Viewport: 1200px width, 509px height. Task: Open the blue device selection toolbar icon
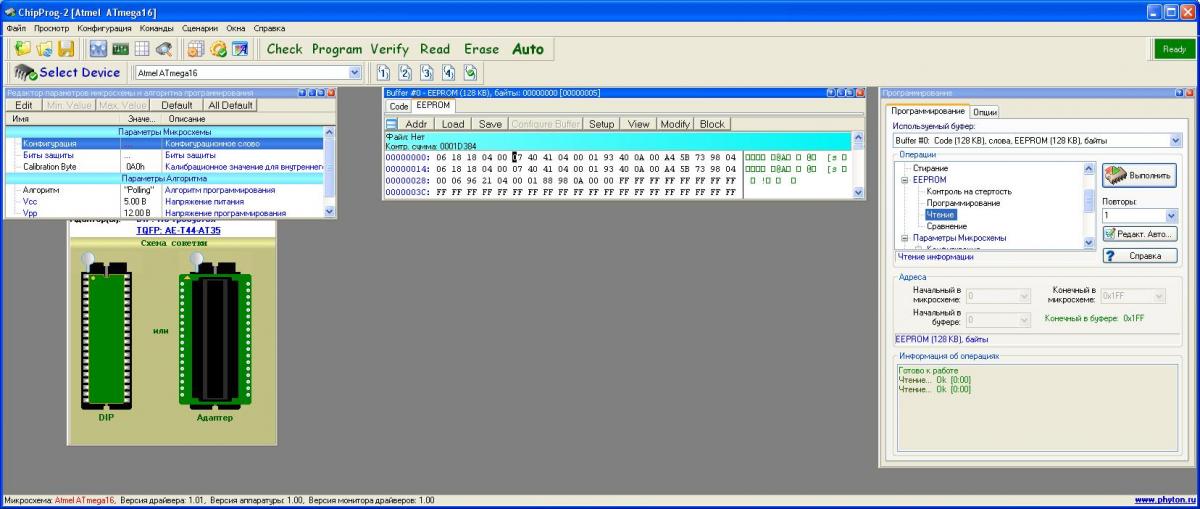(x=98, y=48)
